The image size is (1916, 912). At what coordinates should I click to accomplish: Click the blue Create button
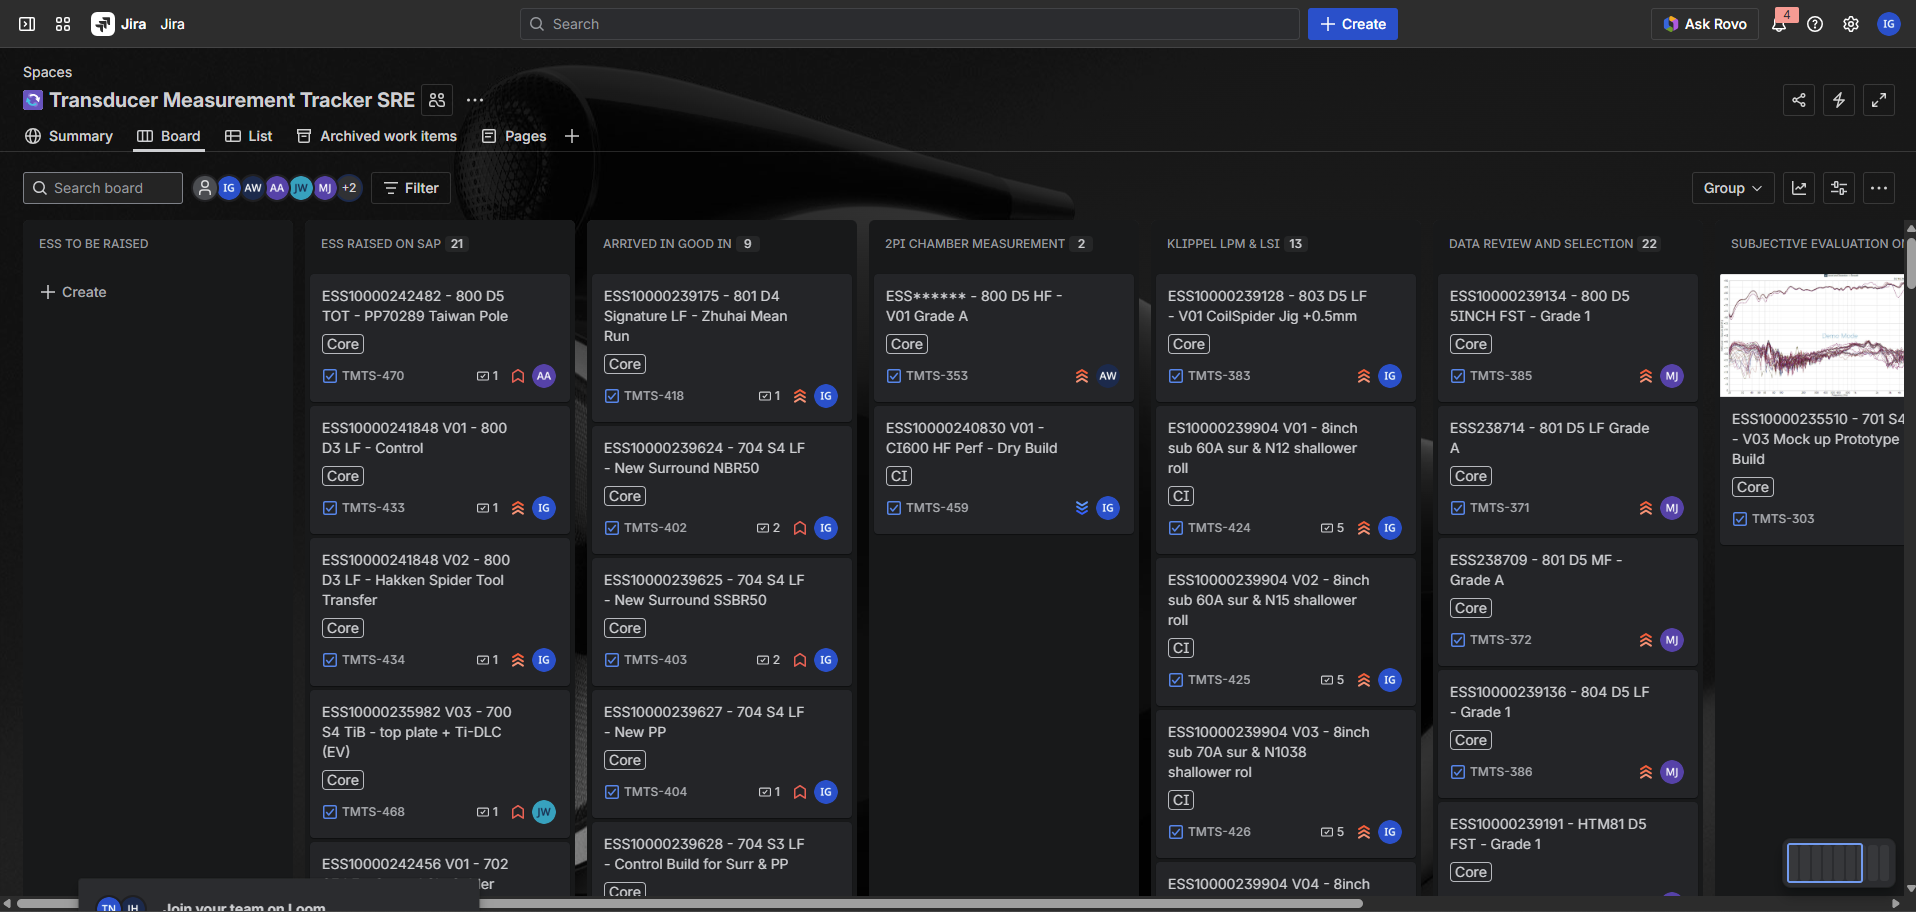click(1353, 24)
